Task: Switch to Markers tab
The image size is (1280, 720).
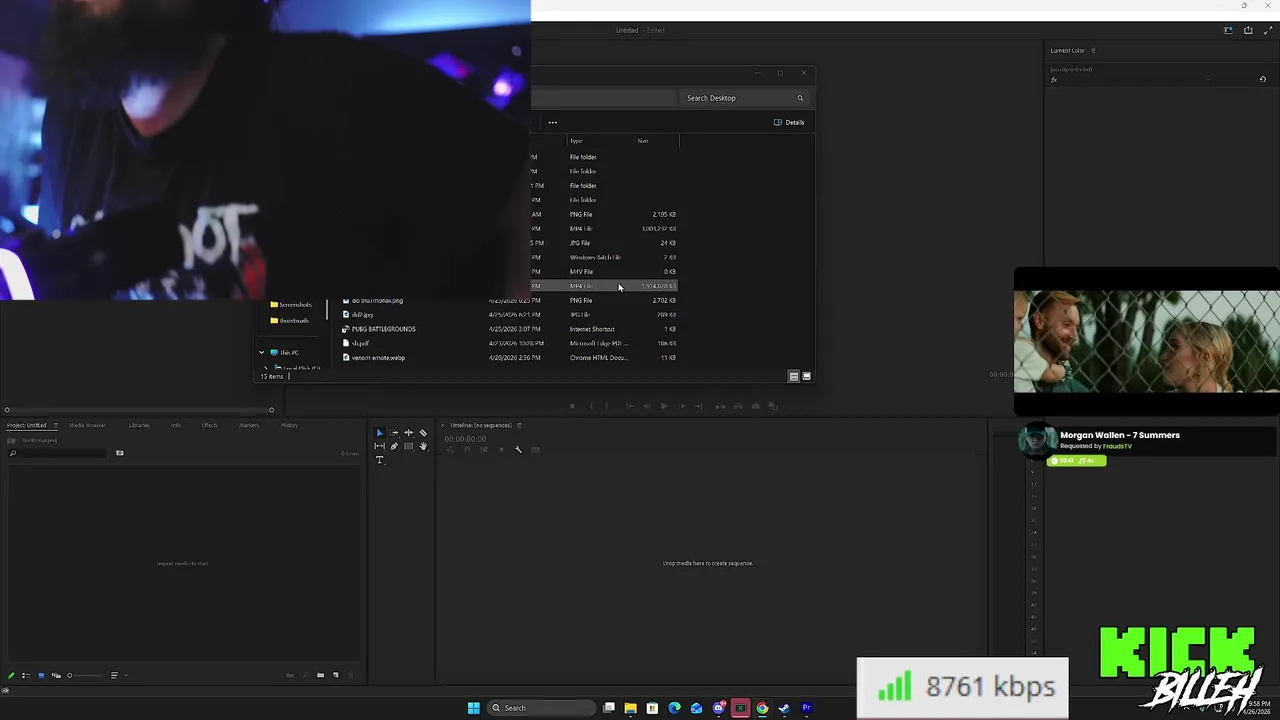Action: [x=249, y=425]
